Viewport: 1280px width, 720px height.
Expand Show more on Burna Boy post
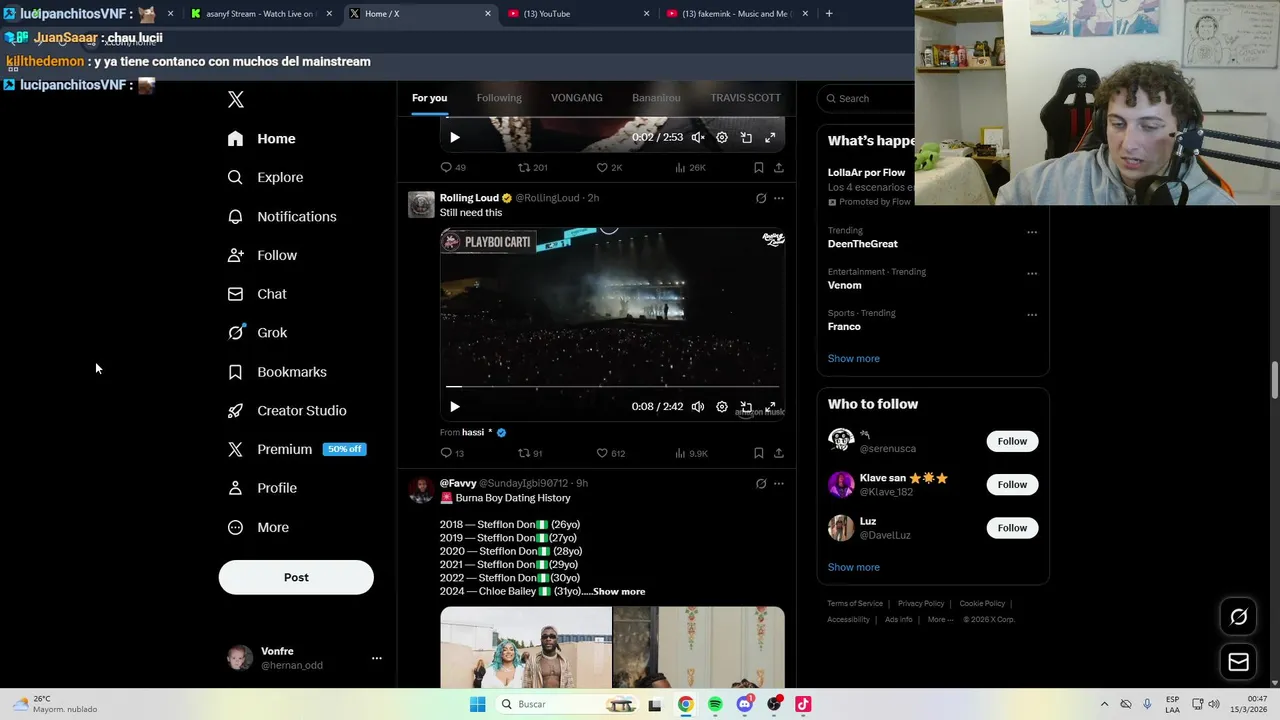[x=619, y=591]
